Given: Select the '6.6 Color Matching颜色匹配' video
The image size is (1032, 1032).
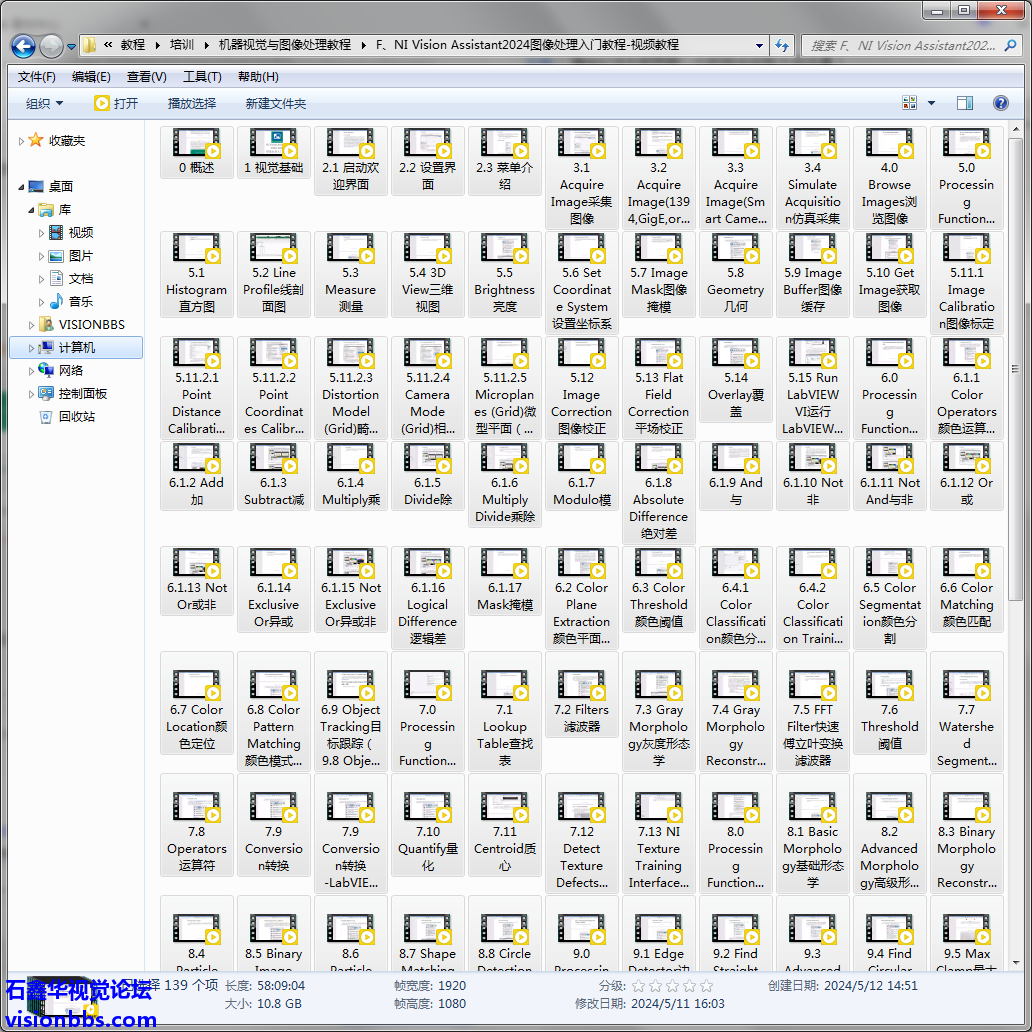Looking at the screenshot, I should point(967,589).
